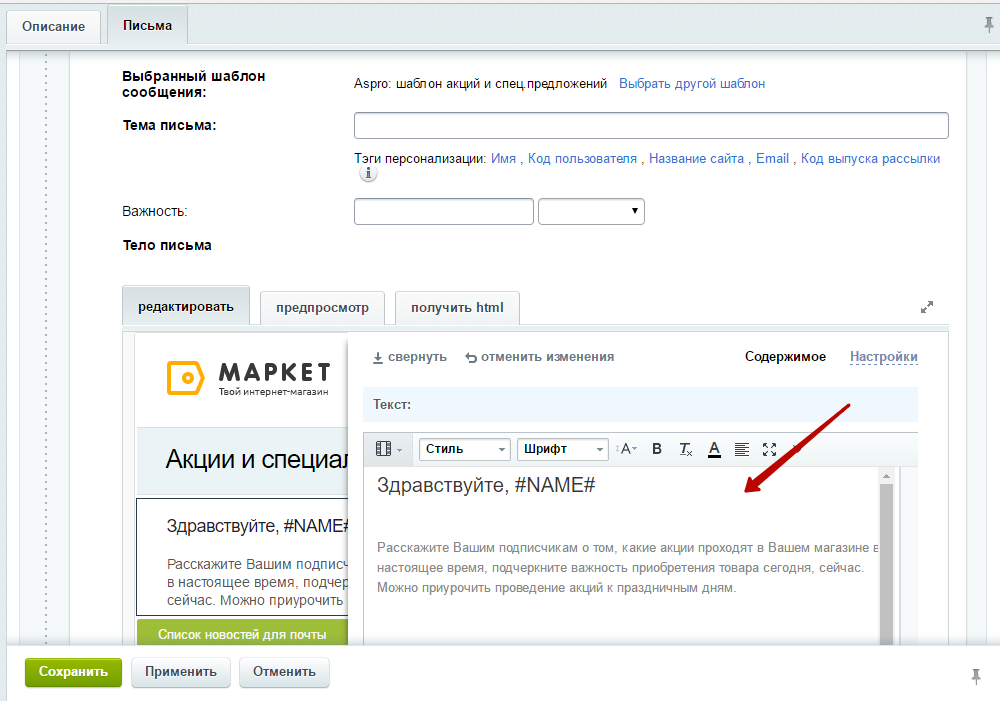Screen dimensions: 1000x701
Task: Click отменить изменения
Action: click(x=540, y=357)
